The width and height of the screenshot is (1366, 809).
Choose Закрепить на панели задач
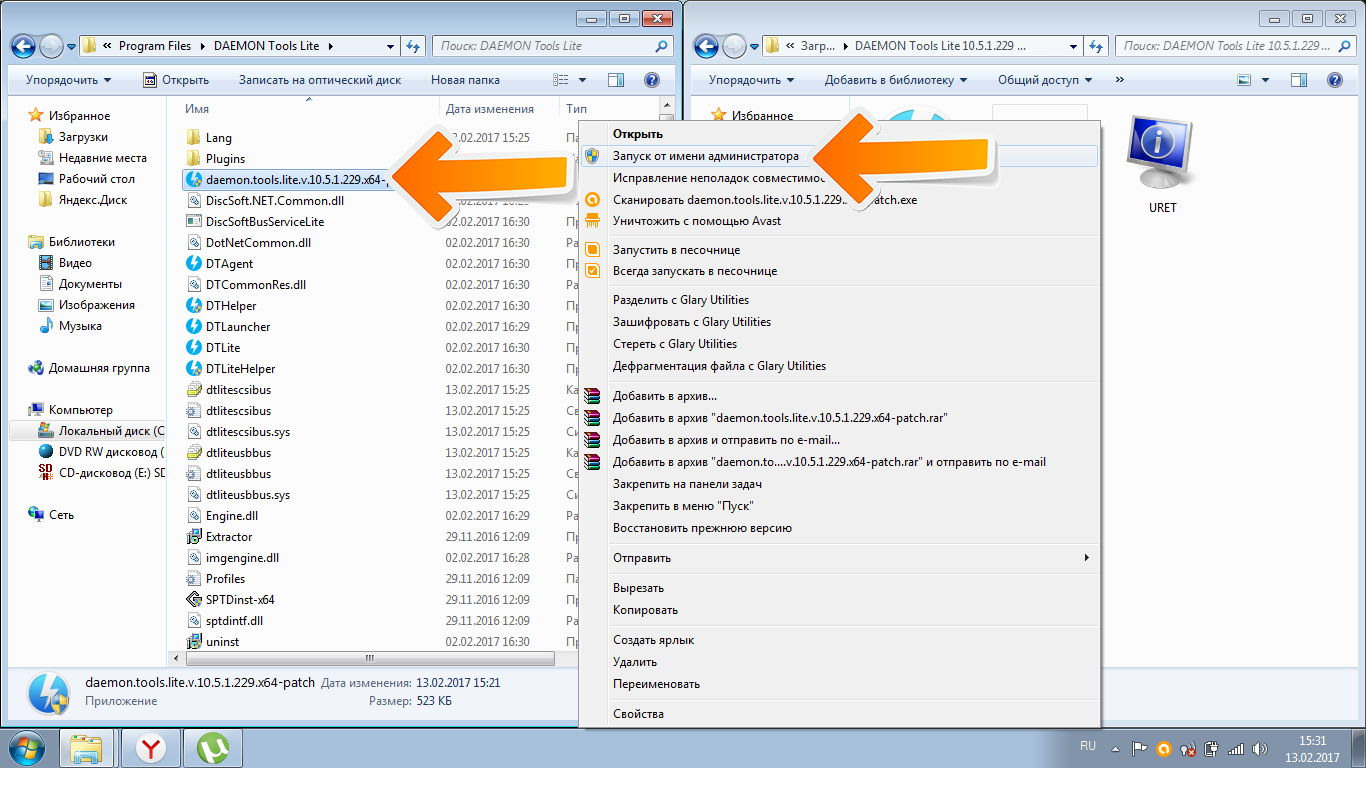(x=840, y=484)
